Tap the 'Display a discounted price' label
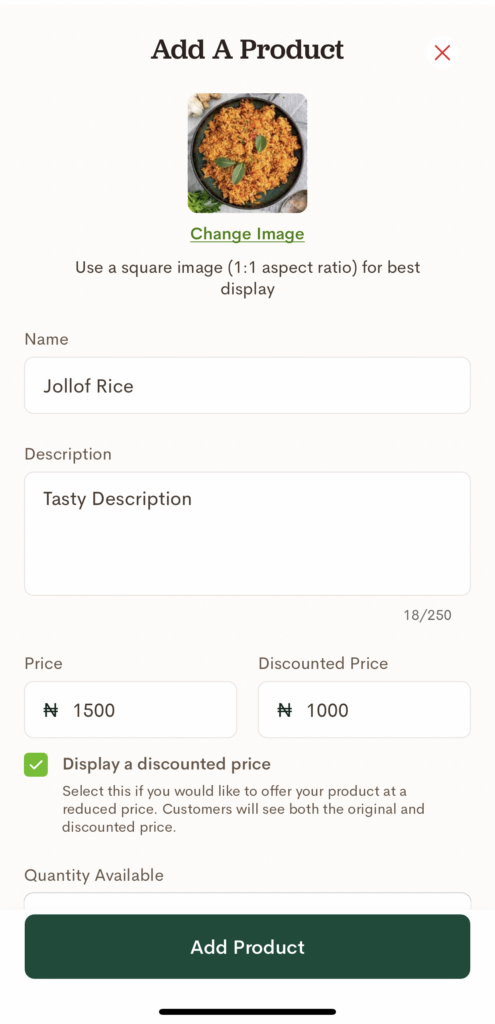The height and width of the screenshot is (1024, 495). click(167, 764)
